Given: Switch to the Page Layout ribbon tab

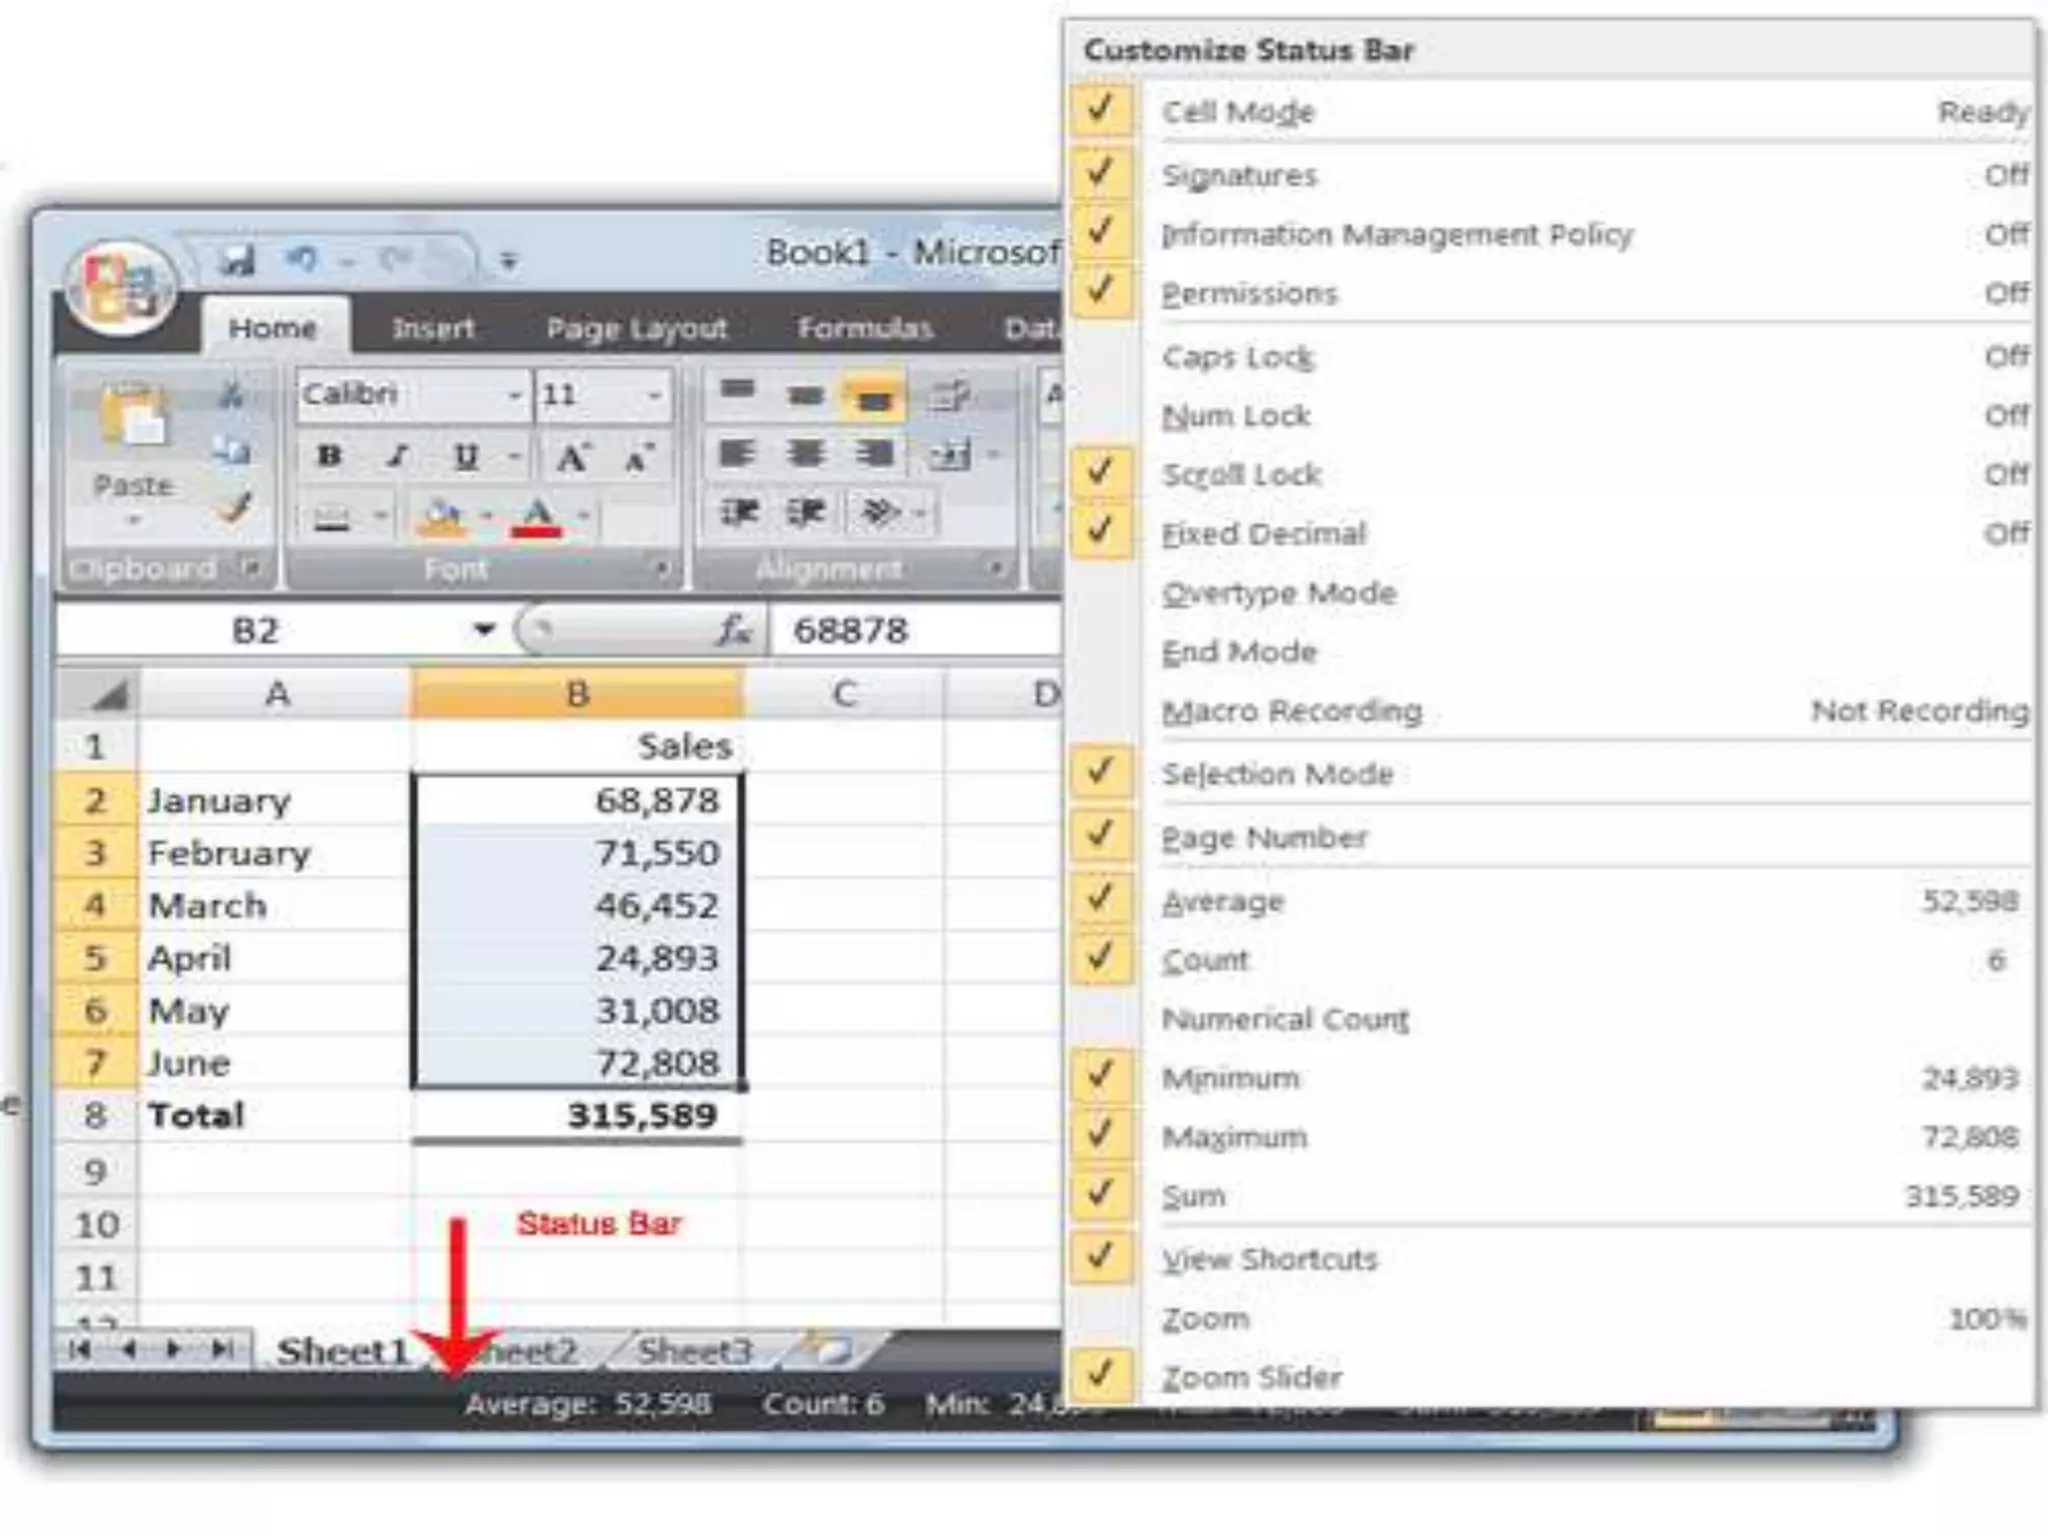Looking at the screenshot, I should [x=637, y=329].
